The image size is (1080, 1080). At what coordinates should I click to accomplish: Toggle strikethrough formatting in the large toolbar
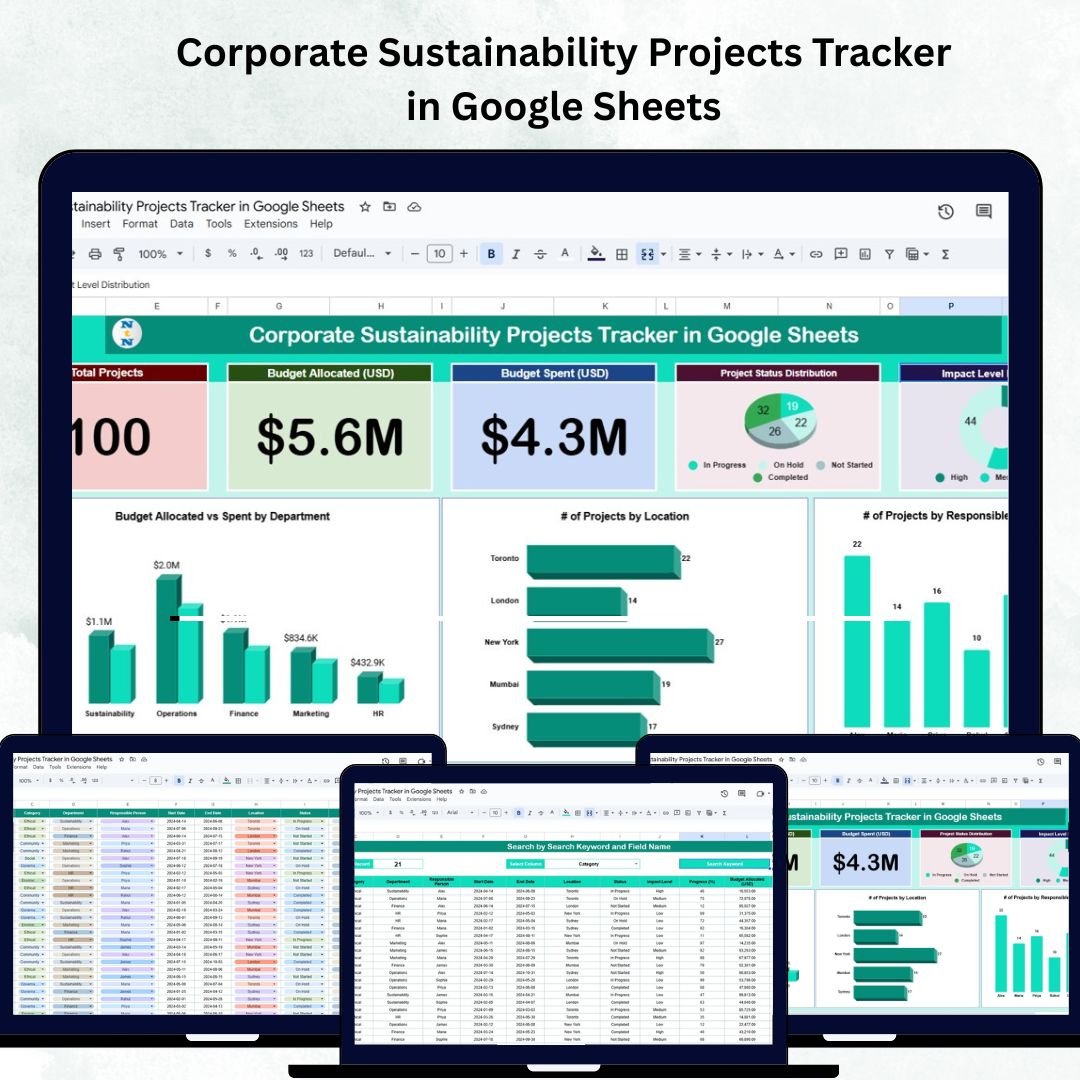click(x=541, y=254)
